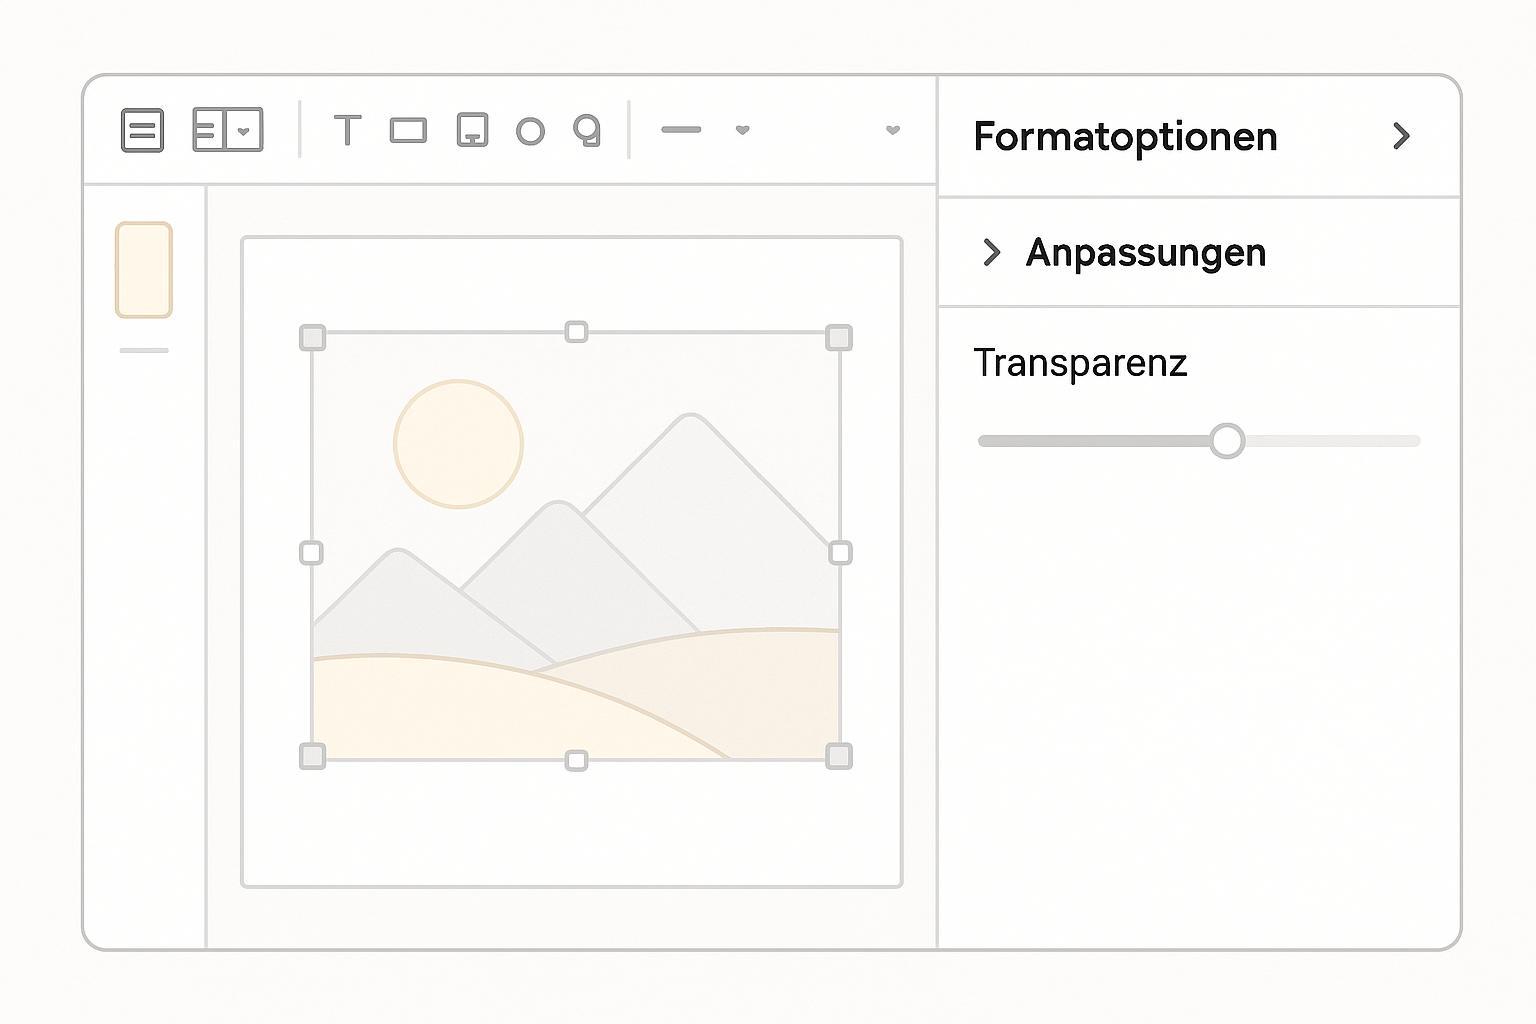Click the selected landscape image on canvas

(576, 560)
